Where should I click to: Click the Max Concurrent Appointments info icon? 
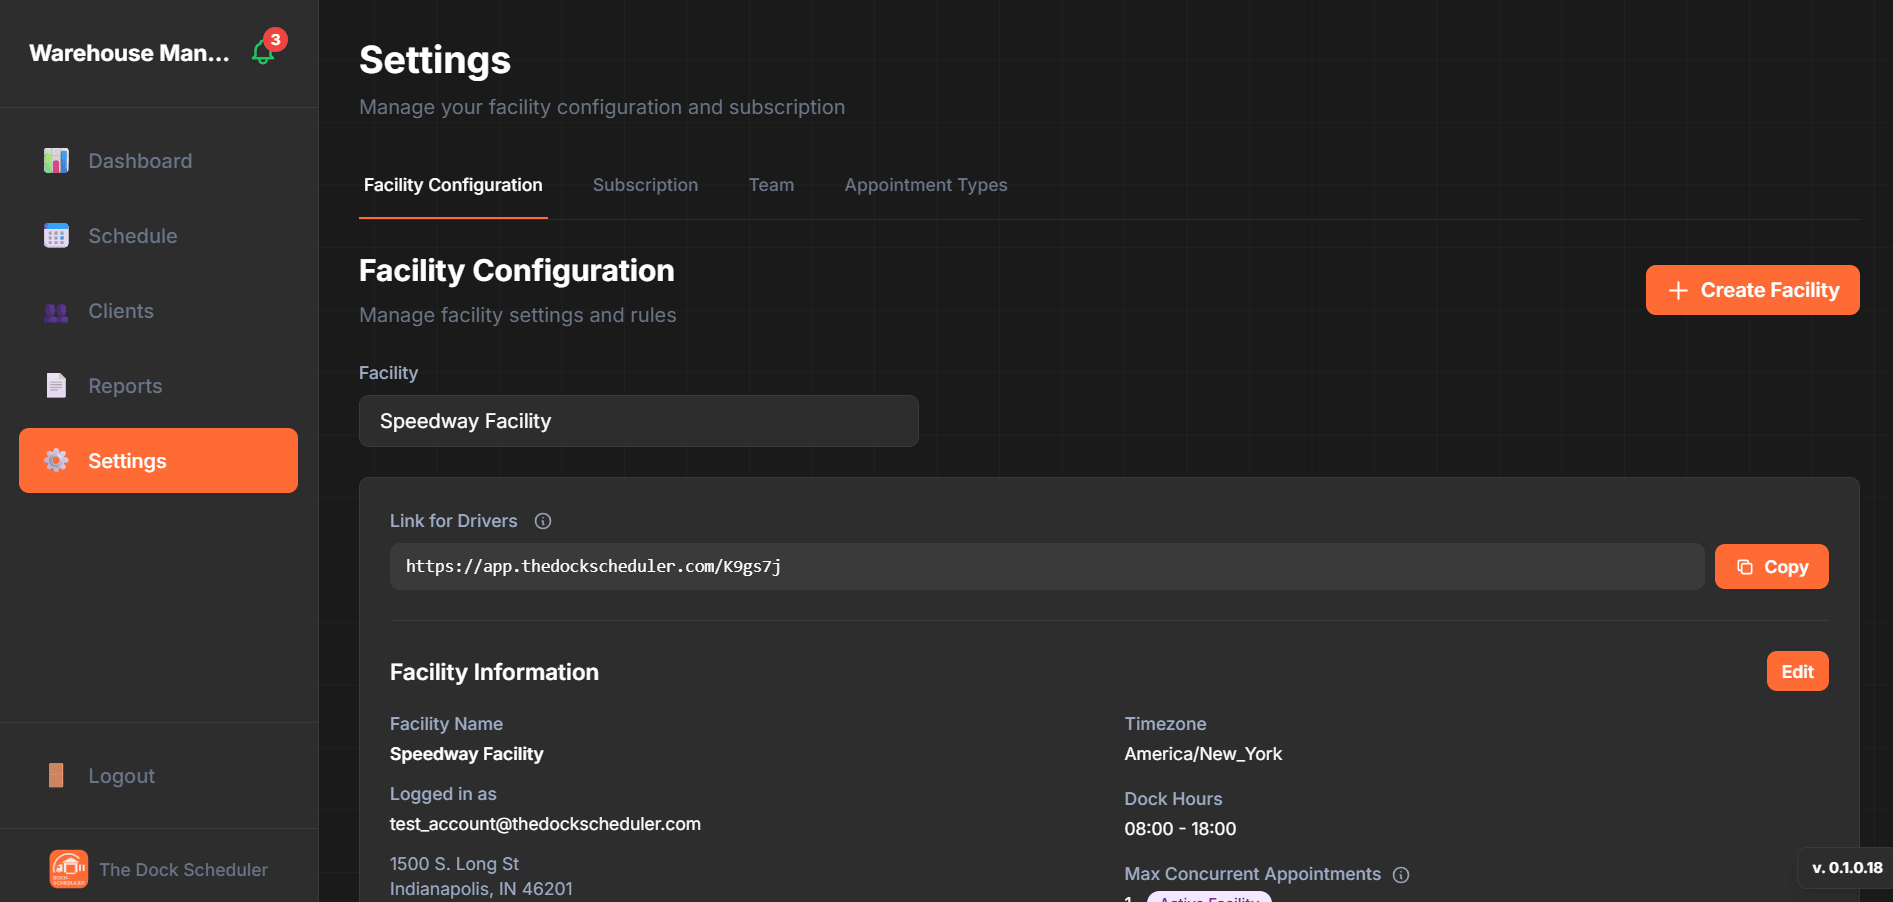click(1401, 874)
